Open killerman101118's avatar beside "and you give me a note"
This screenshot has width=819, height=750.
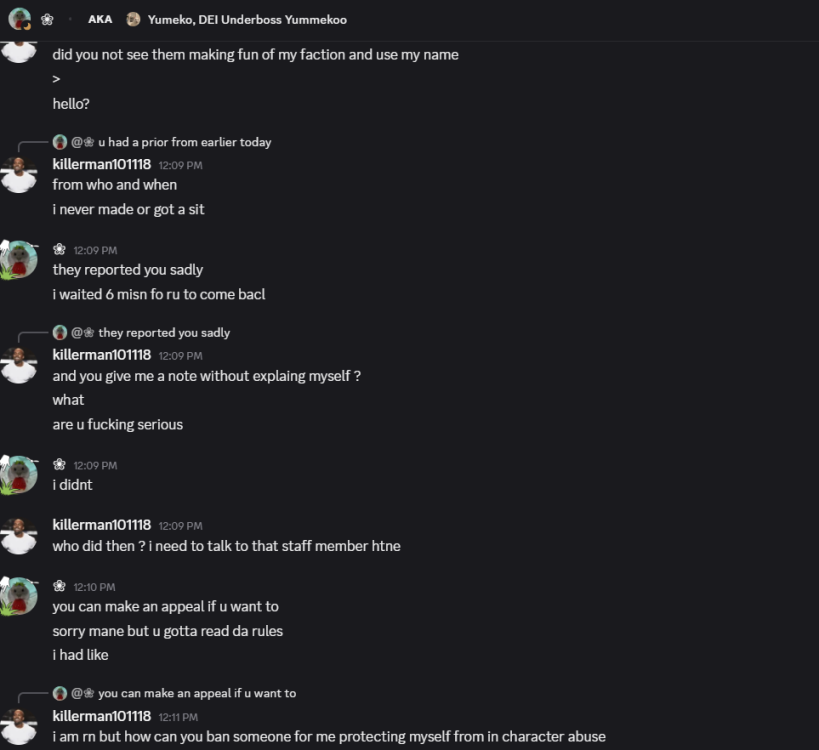pyautogui.click(x=19, y=365)
